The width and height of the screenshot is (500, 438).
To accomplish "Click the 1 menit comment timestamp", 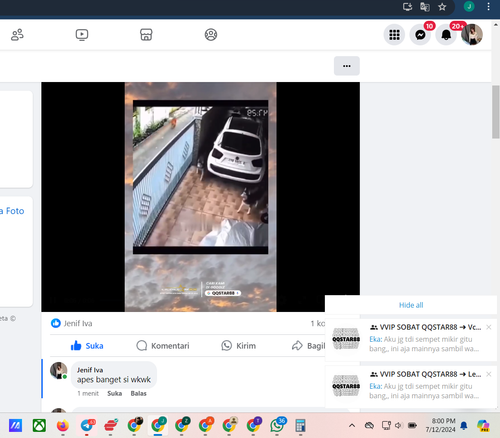I will pos(88,393).
